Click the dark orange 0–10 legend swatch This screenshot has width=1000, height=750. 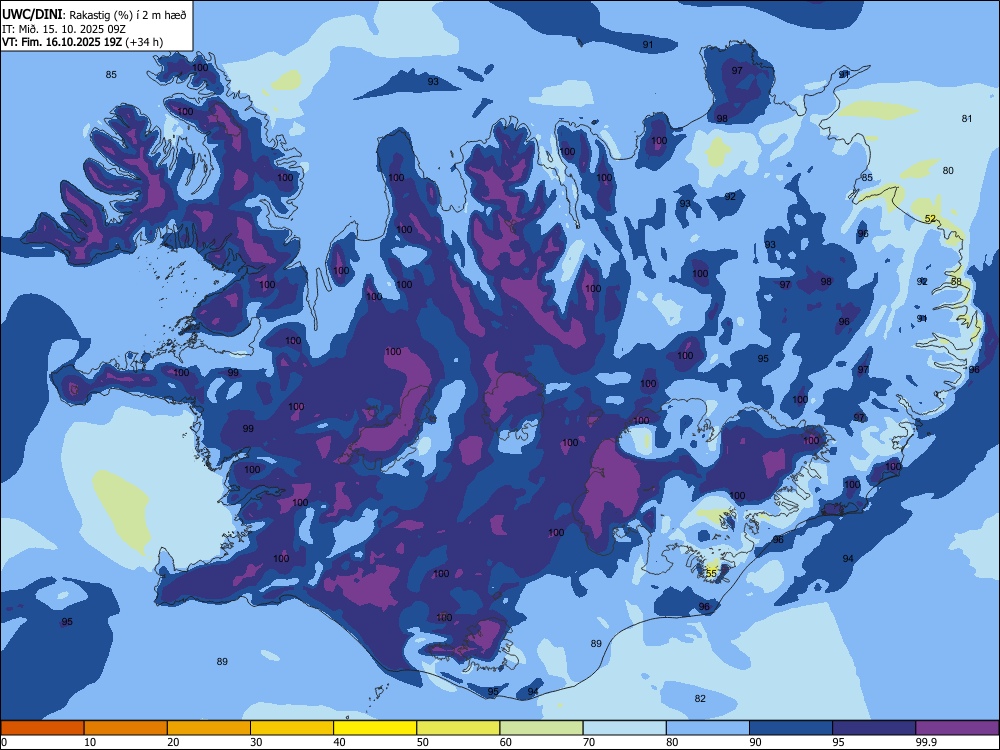pyautogui.click(x=42, y=728)
